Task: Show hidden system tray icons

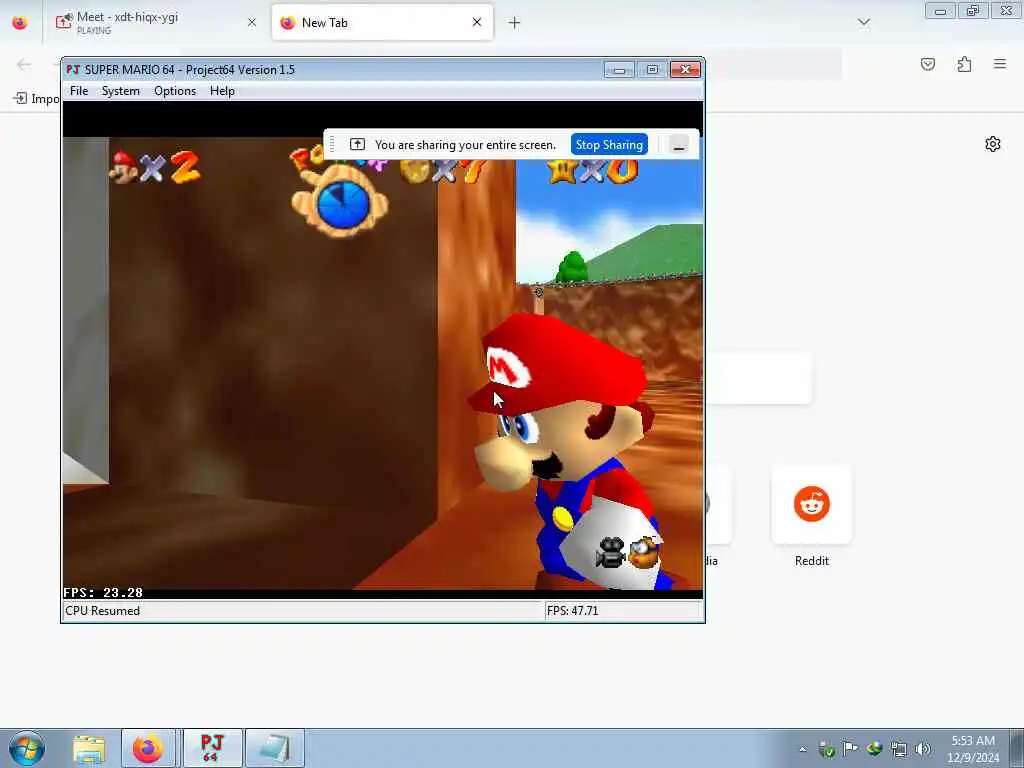Action: click(x=802, y=750)
